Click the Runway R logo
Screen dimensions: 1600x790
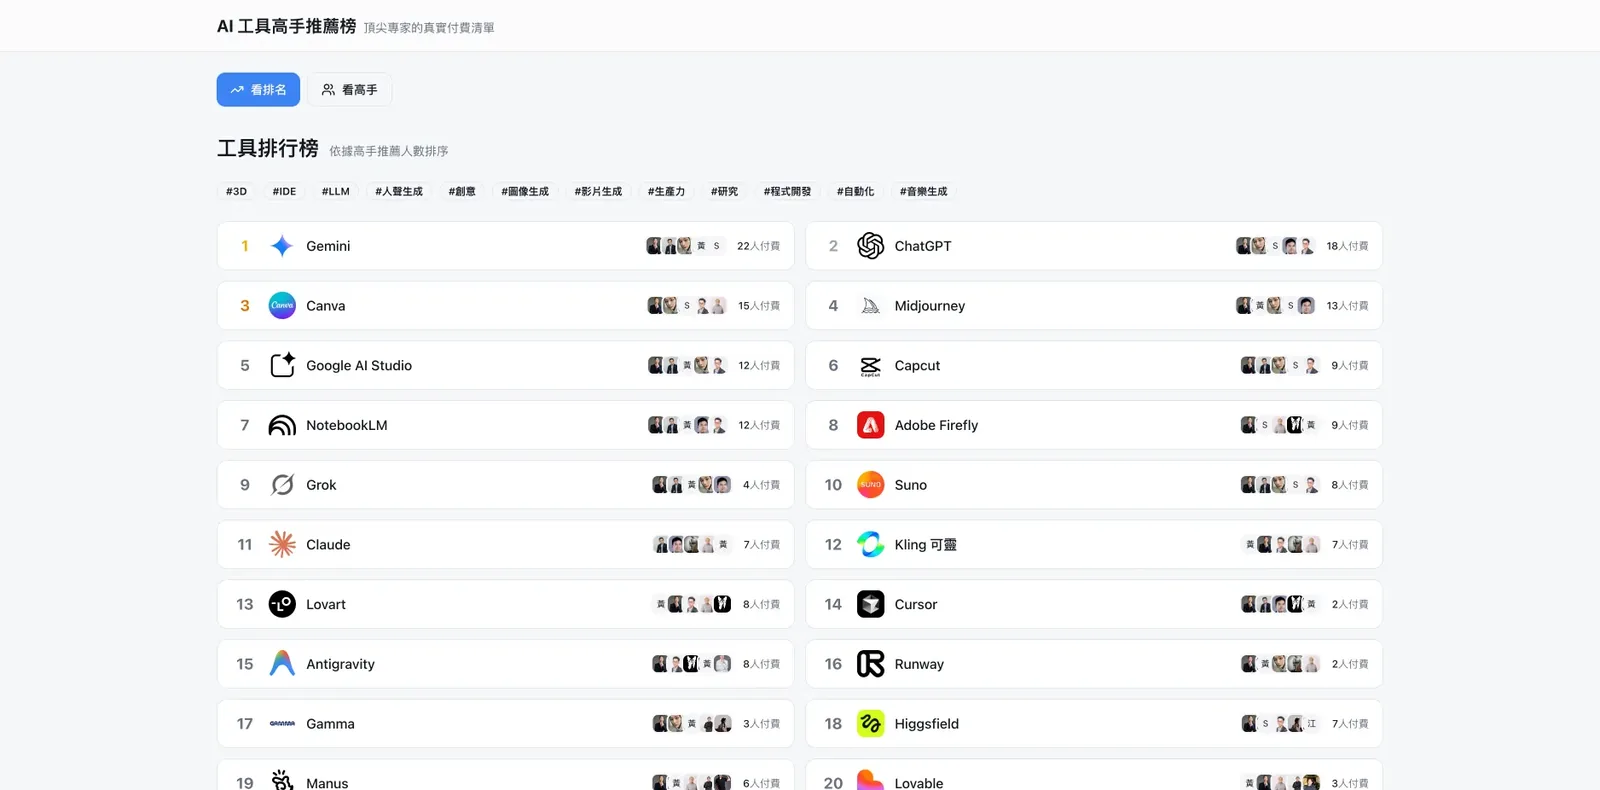pos(871,664)
